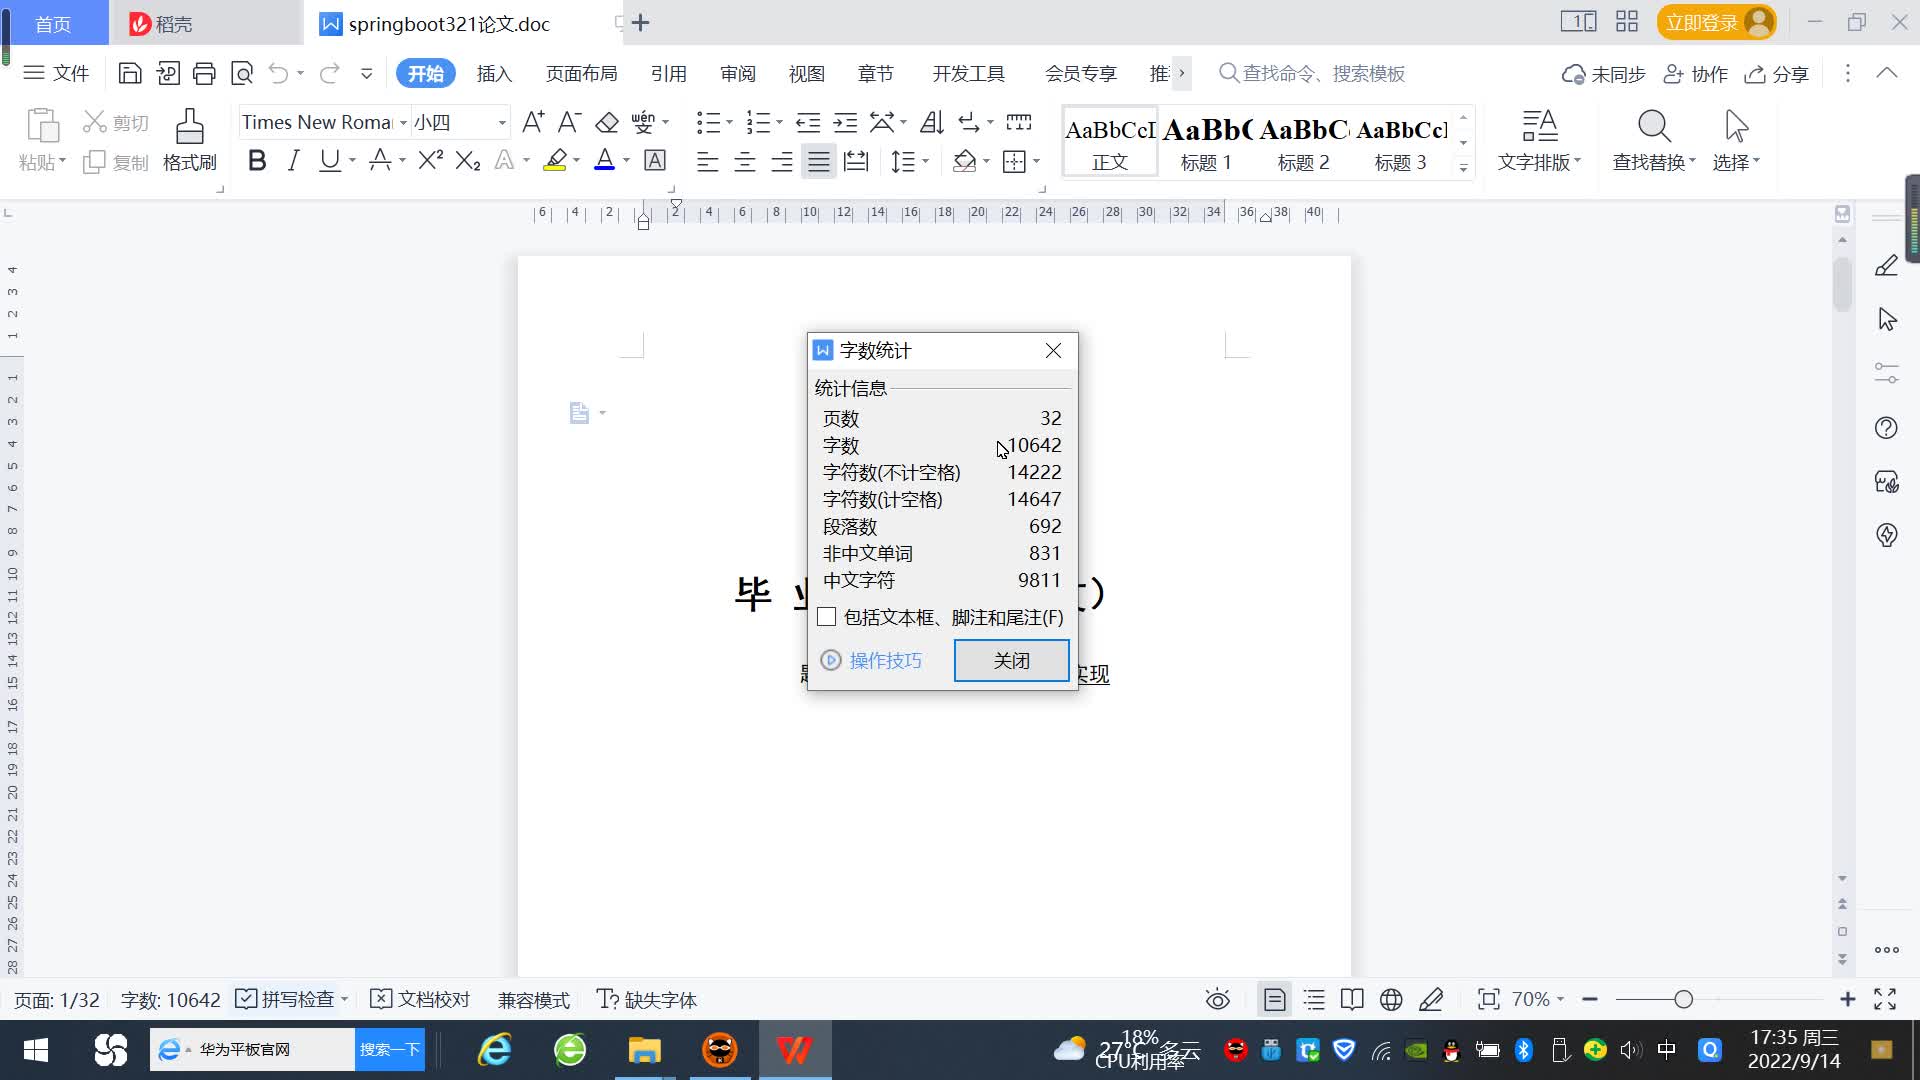Viewport: 1920px width, 1080px height.
Task: Click the search commands input field
Action: pos(1322,73)
